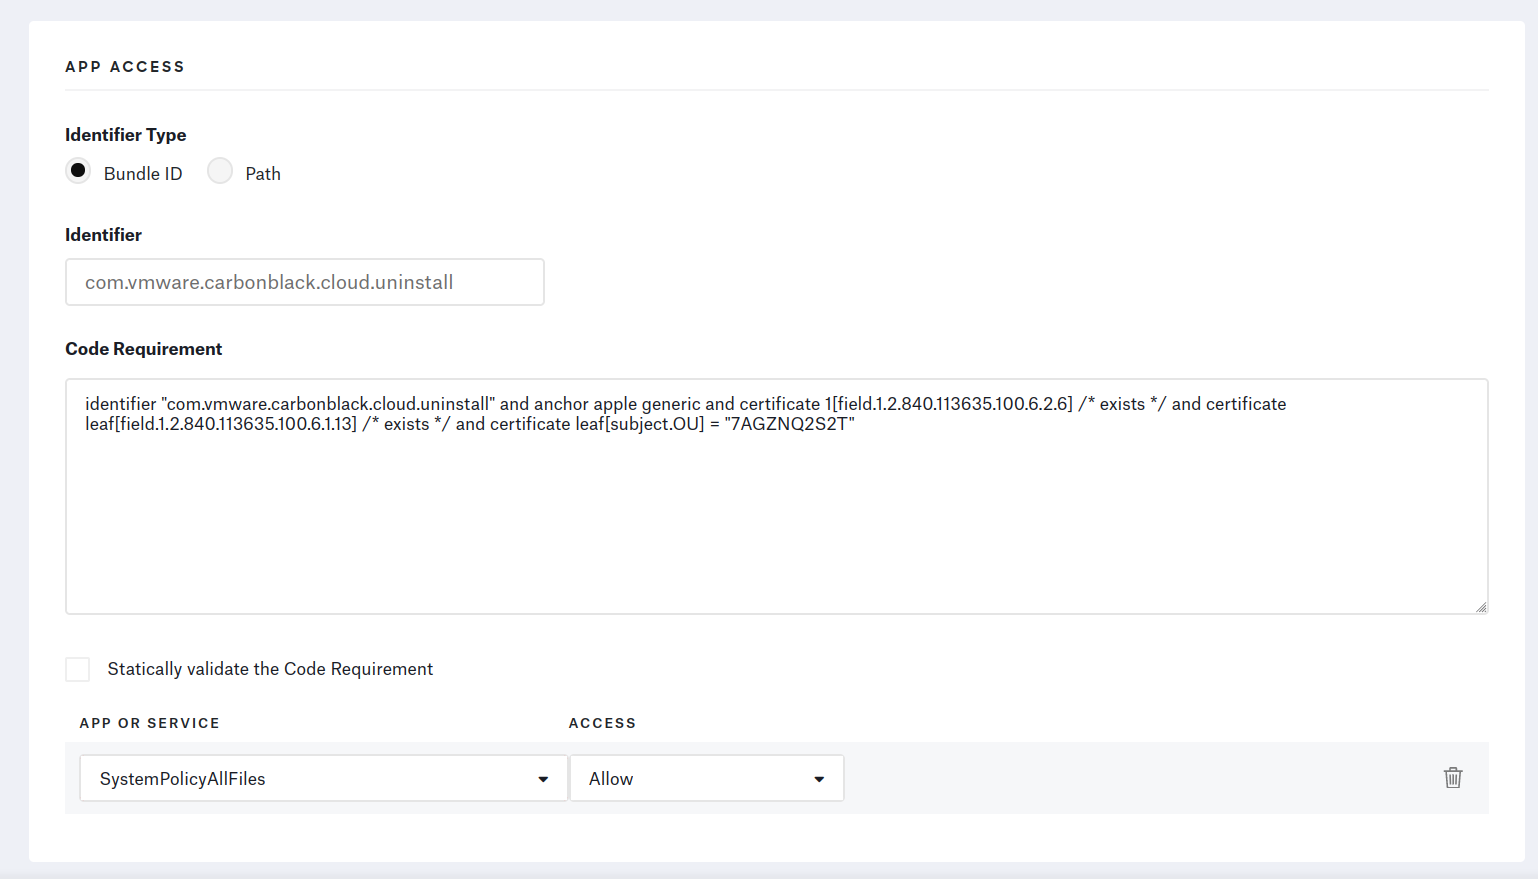
Task: Select the Bundle ID radio button
Action: (x=78, y=171)
